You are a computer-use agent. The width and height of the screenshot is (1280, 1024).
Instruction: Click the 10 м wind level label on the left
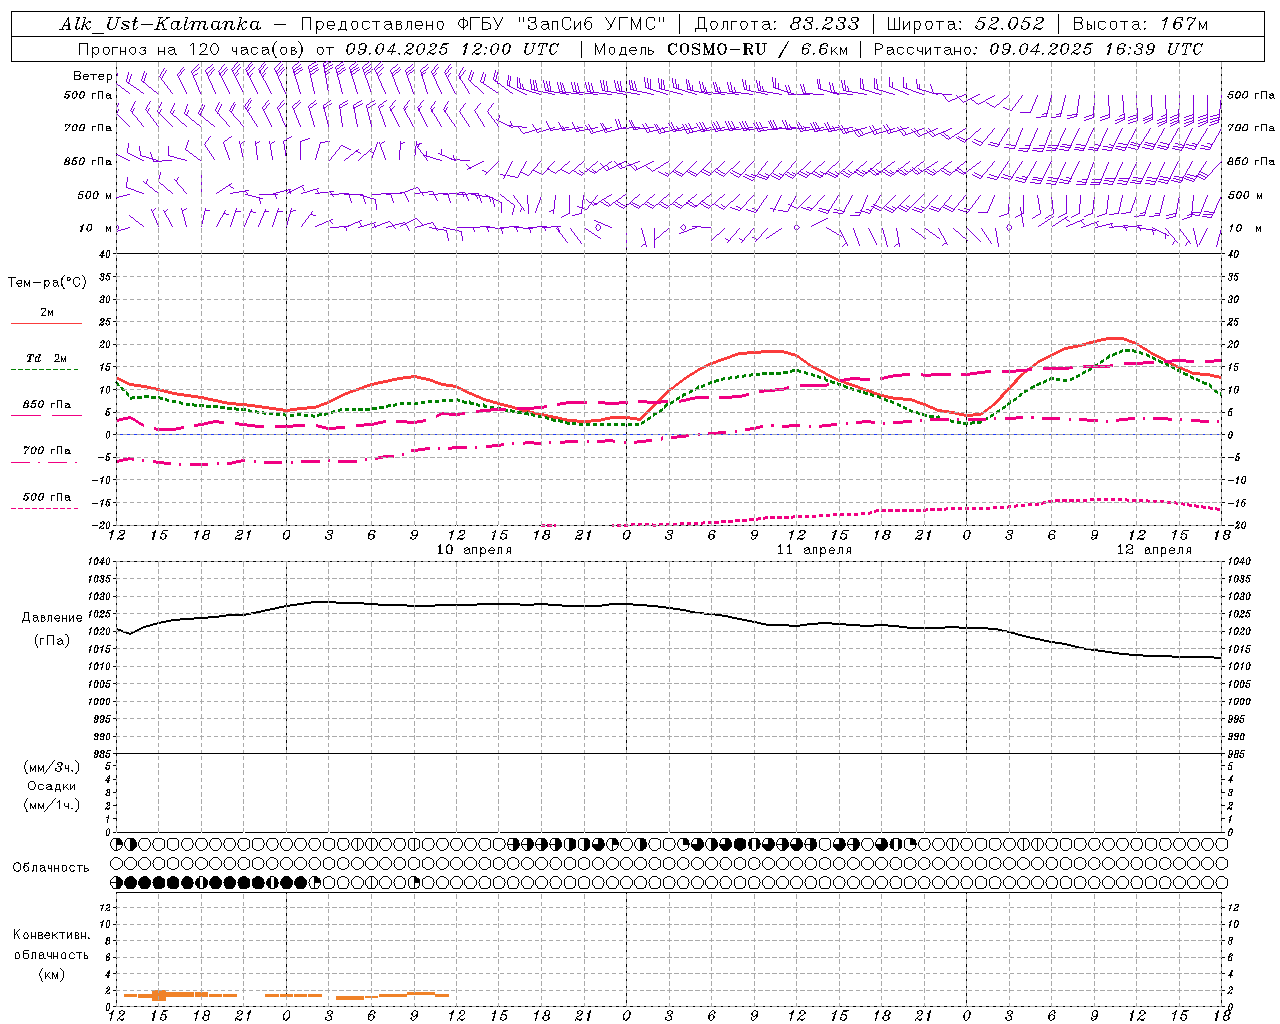pos(96,228)
